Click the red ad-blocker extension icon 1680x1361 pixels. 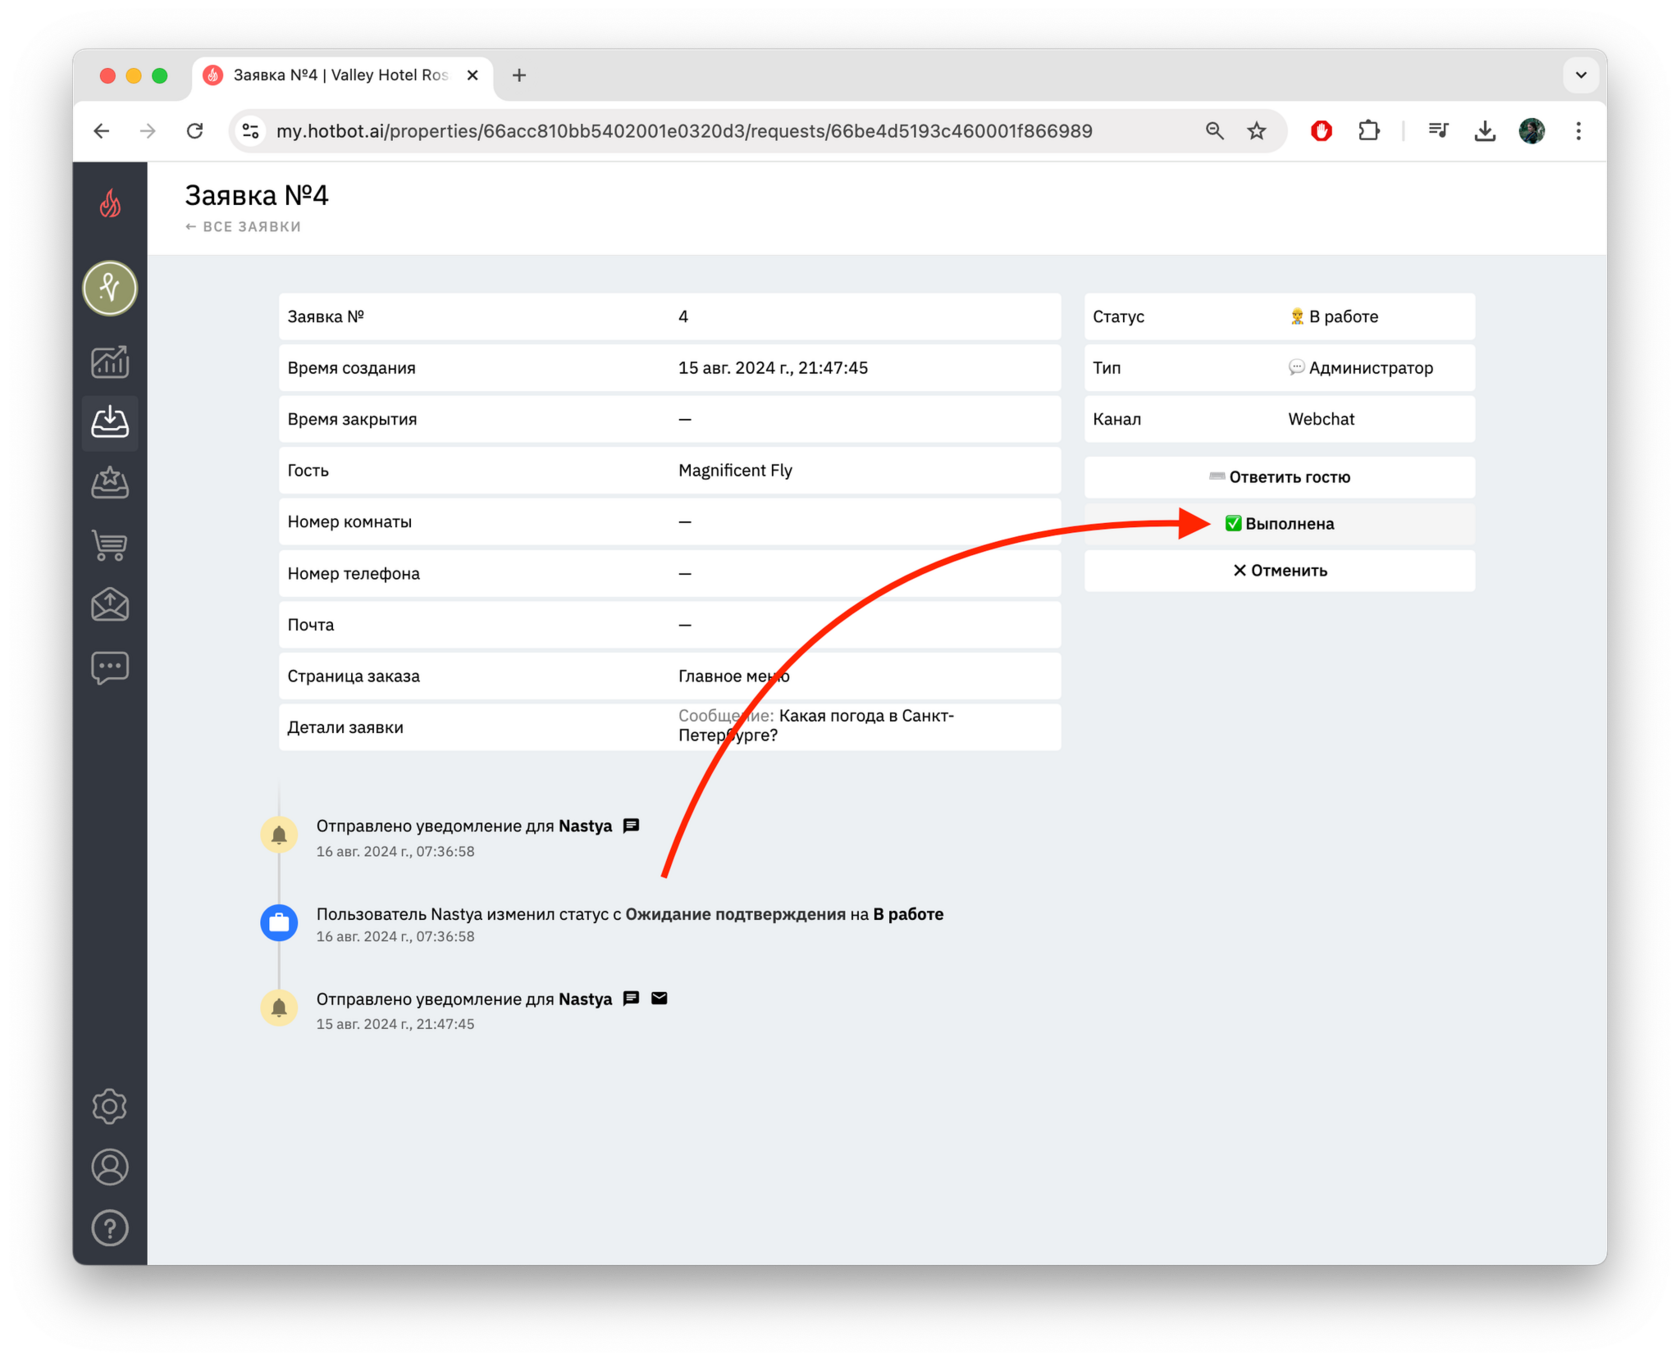click(1321, 131)
